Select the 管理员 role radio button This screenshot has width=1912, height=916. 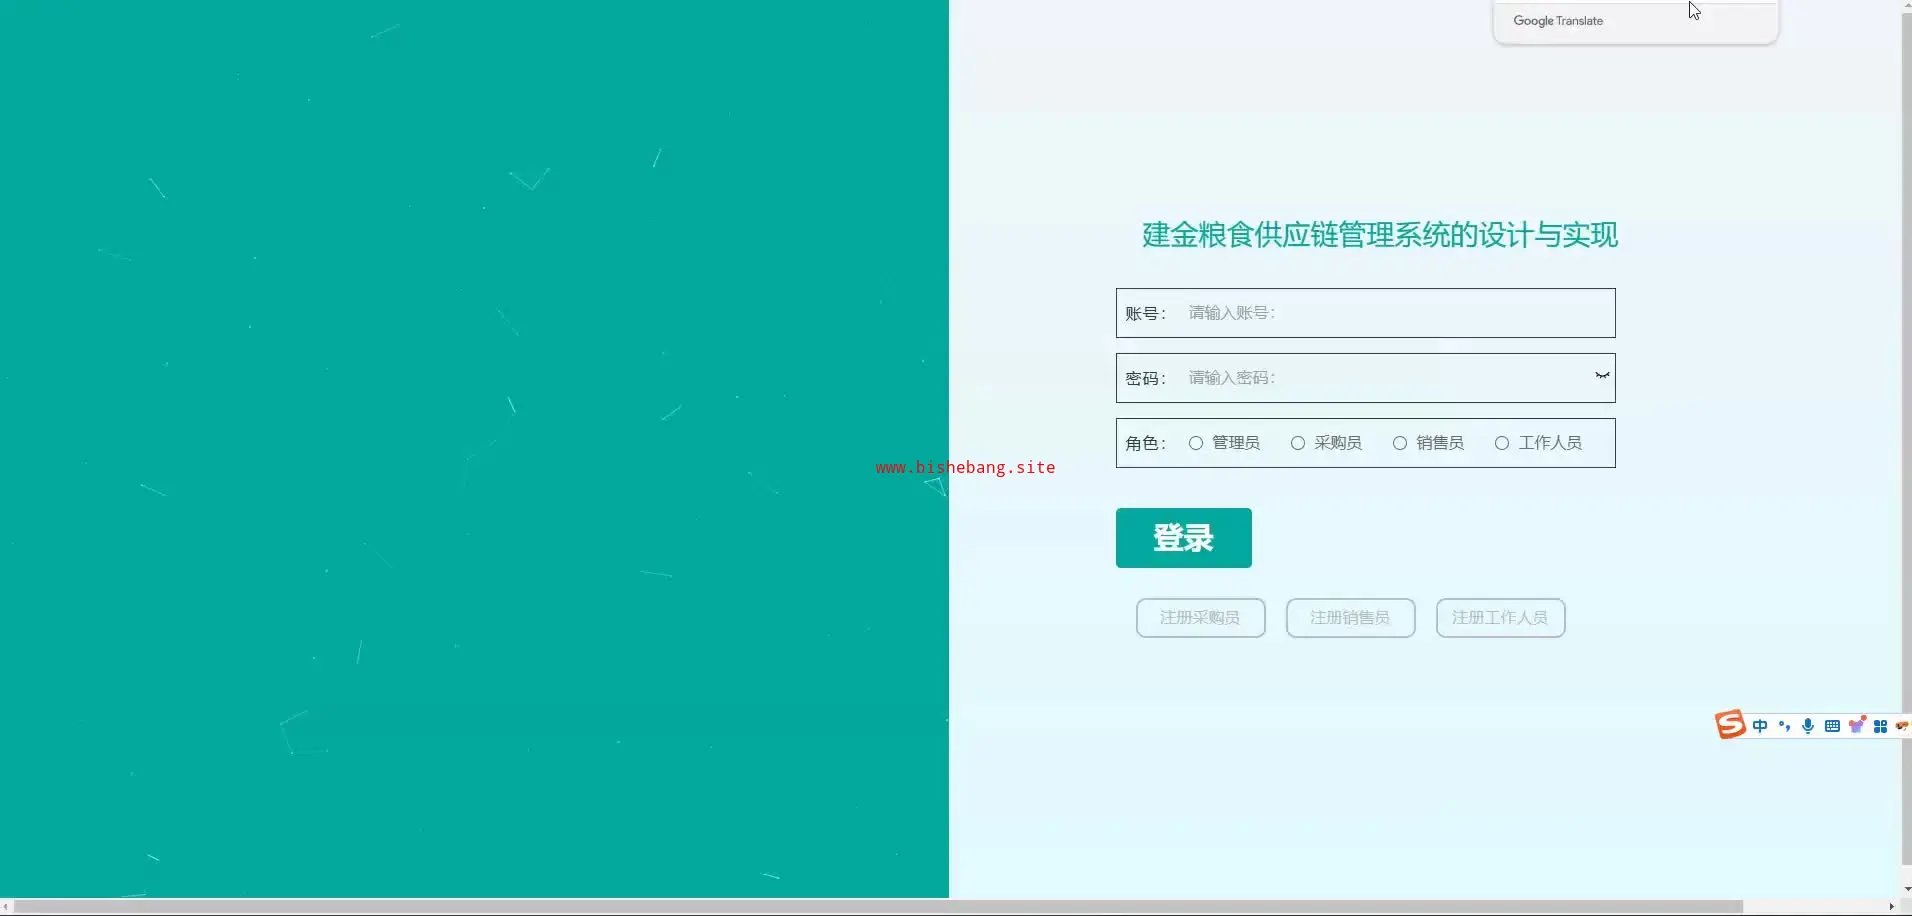click(x=1195, y=443)
